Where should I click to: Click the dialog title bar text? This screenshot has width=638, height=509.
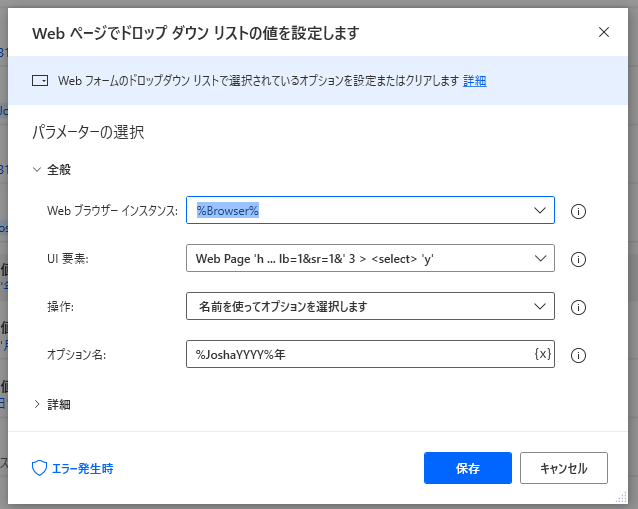click(x=195, y=33)
